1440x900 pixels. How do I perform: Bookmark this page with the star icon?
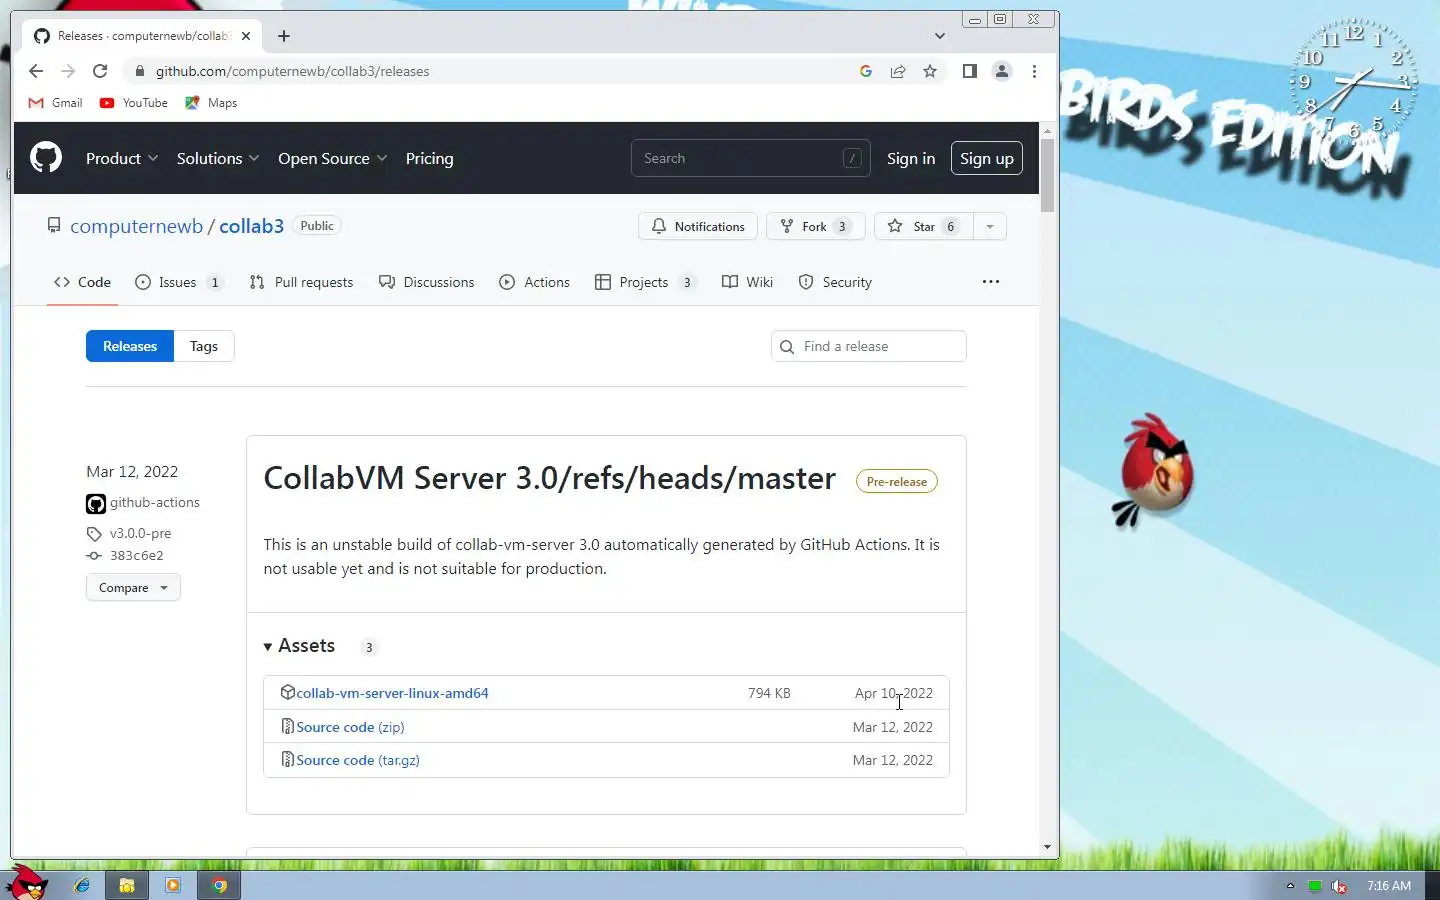[x=930, y=71]
